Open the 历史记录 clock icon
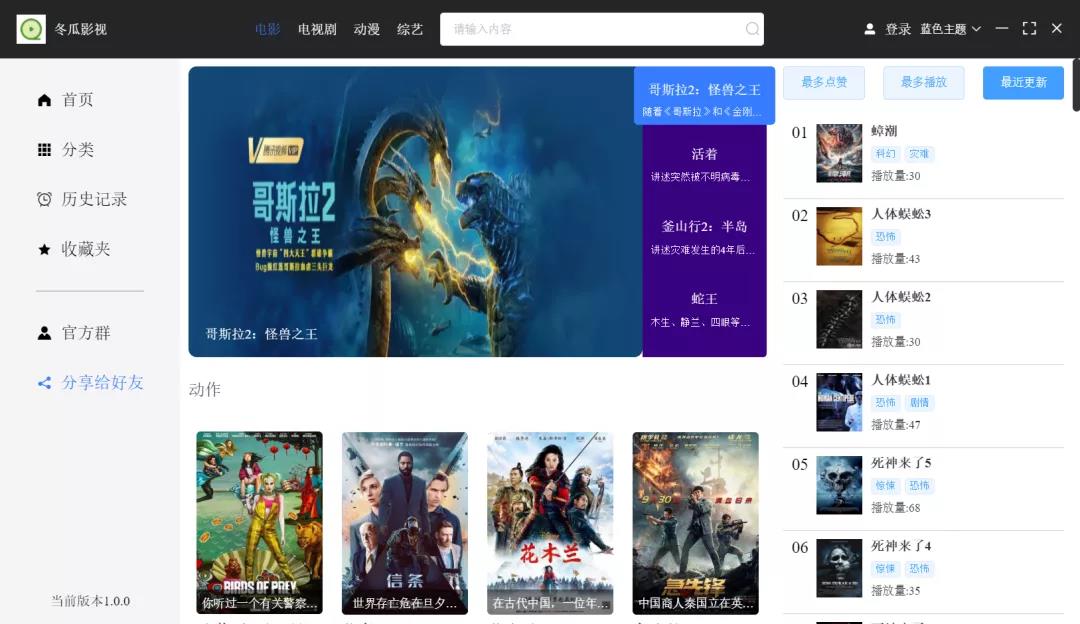 pyautogui.click(x=44, y=199)
